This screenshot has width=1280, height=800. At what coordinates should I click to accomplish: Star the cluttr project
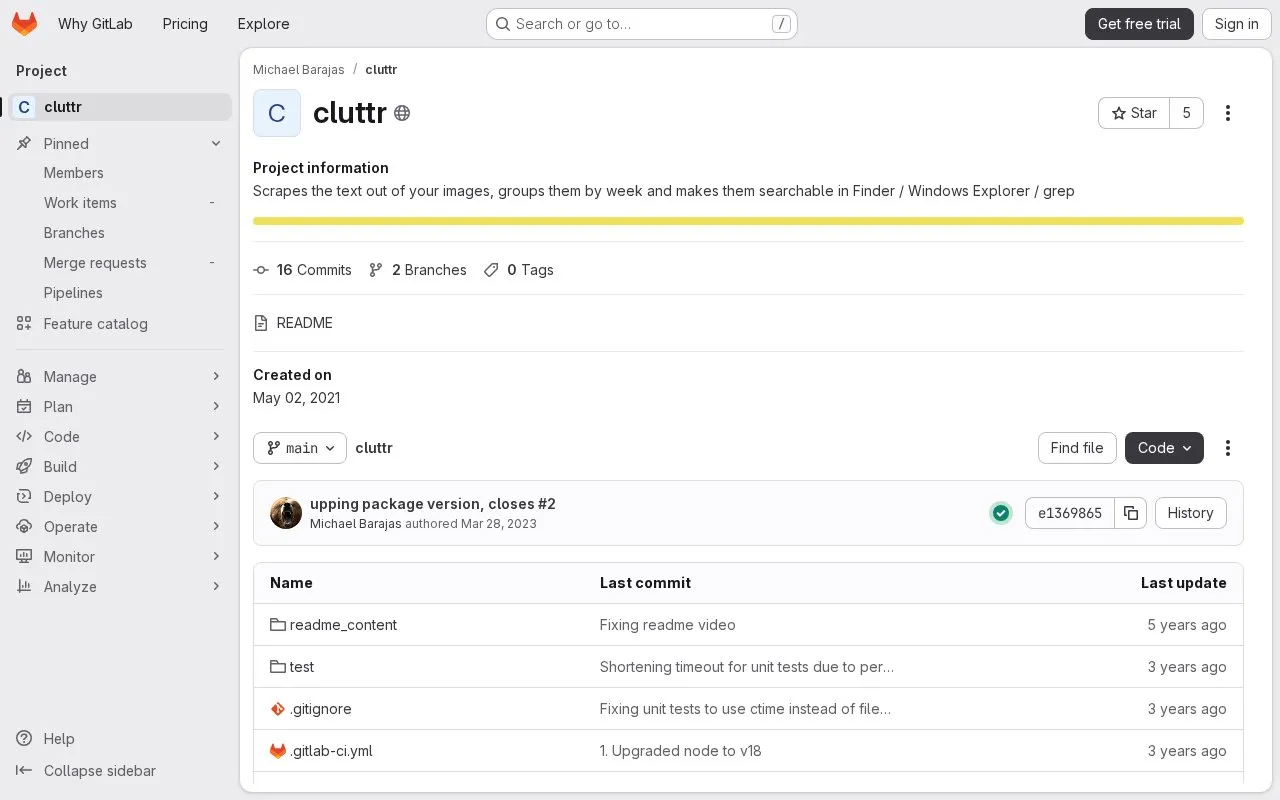(1134, 113)
